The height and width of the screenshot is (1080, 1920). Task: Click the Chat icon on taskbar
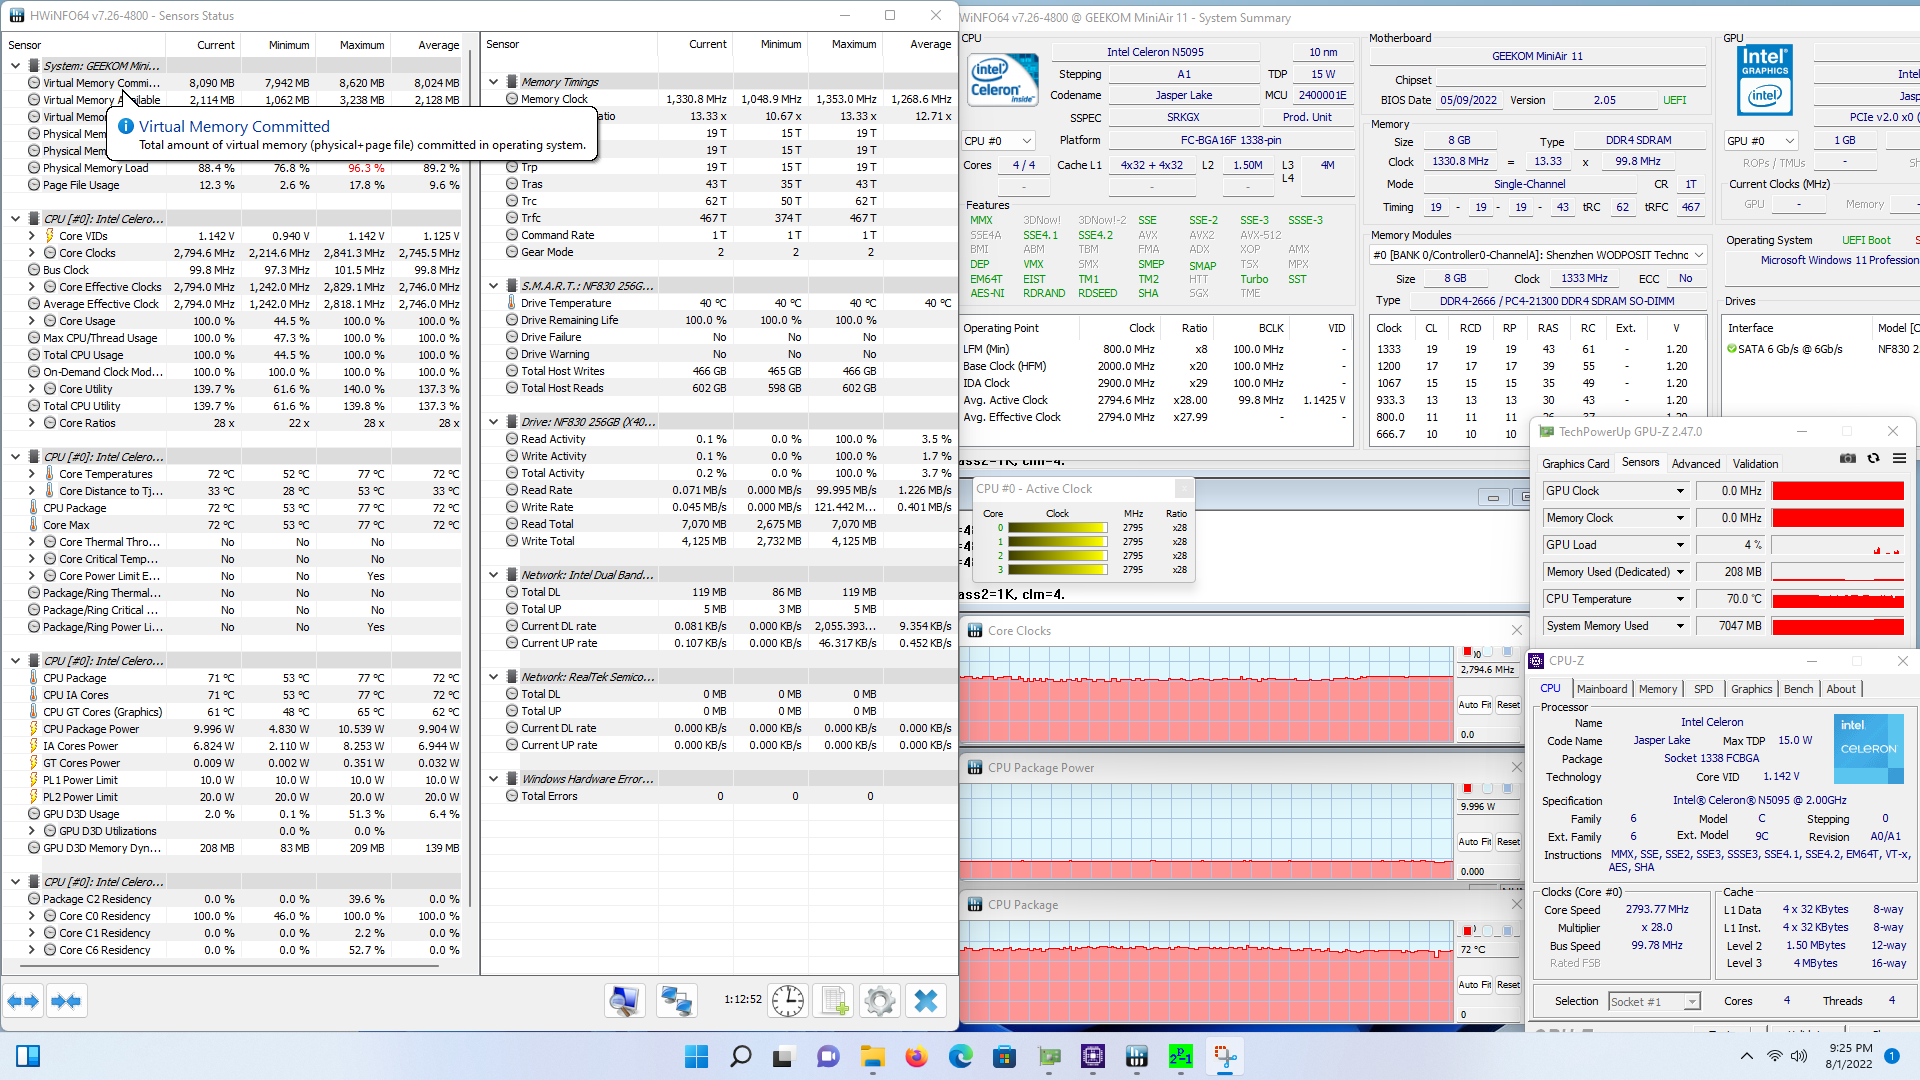tap(828, 1056)
